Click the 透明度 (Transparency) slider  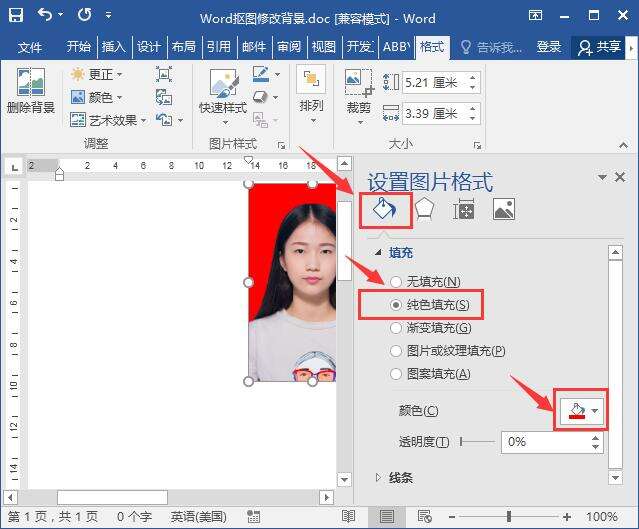477,441
